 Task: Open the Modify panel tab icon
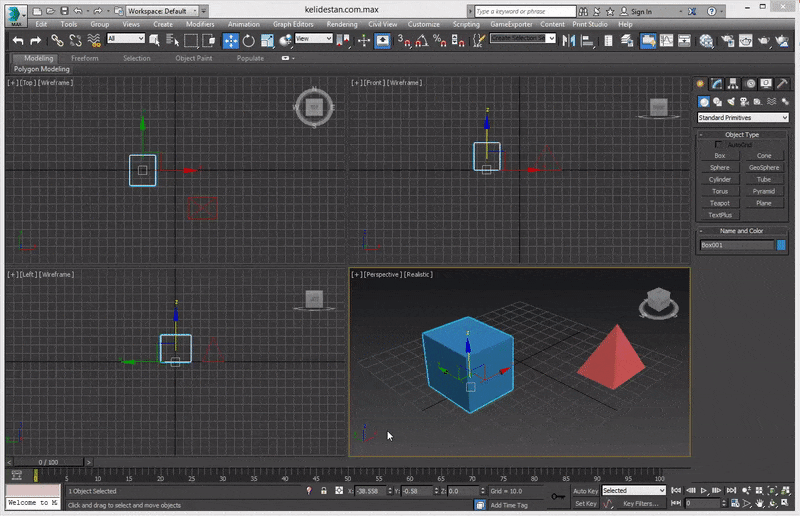[x=717, y=83]
